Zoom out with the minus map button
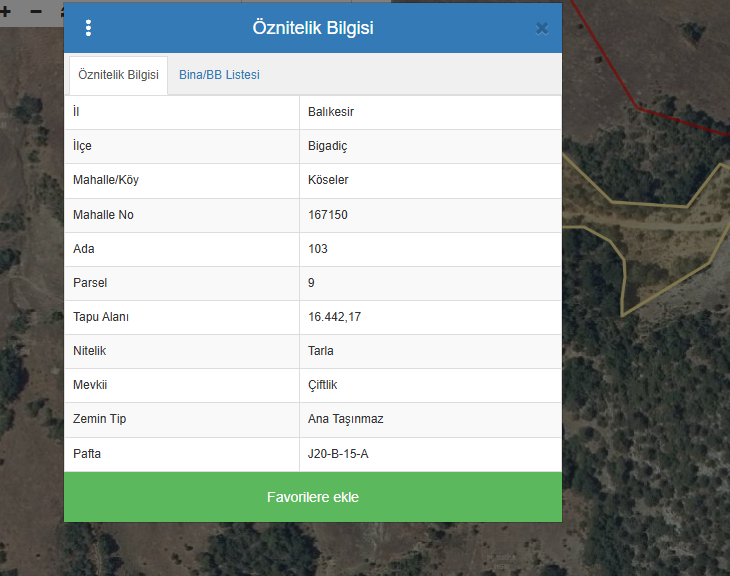The height and width of the screenshot is (576, 730). pyautogui.click(x=36, y=11)
